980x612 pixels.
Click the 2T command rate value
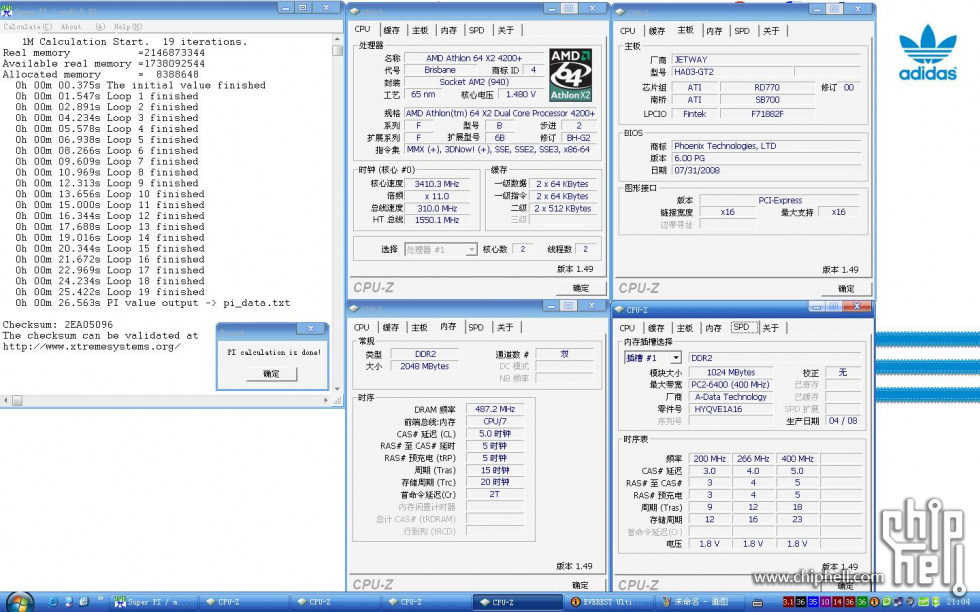pyautogui.click(x=494, y=494)
